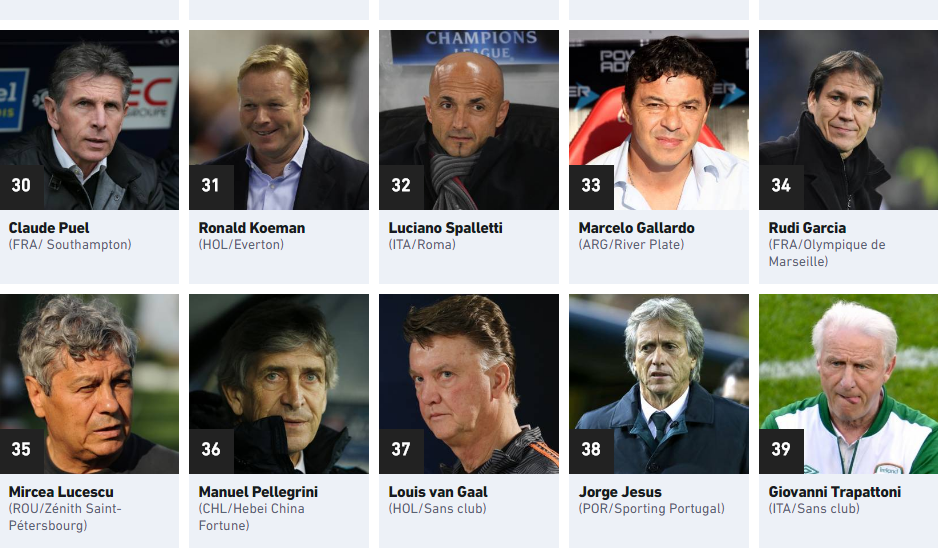The height and width of the screenshot is (557, 938).
Task: Select the Marcelo Gallardo name link
Action: (636, 228)
